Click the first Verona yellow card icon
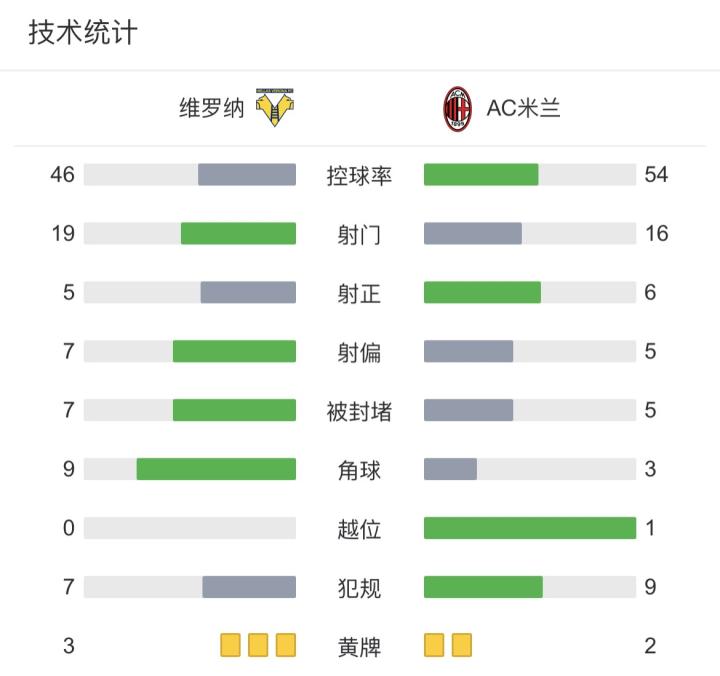This screenshot has width=720, height=676. coord(231,645)
